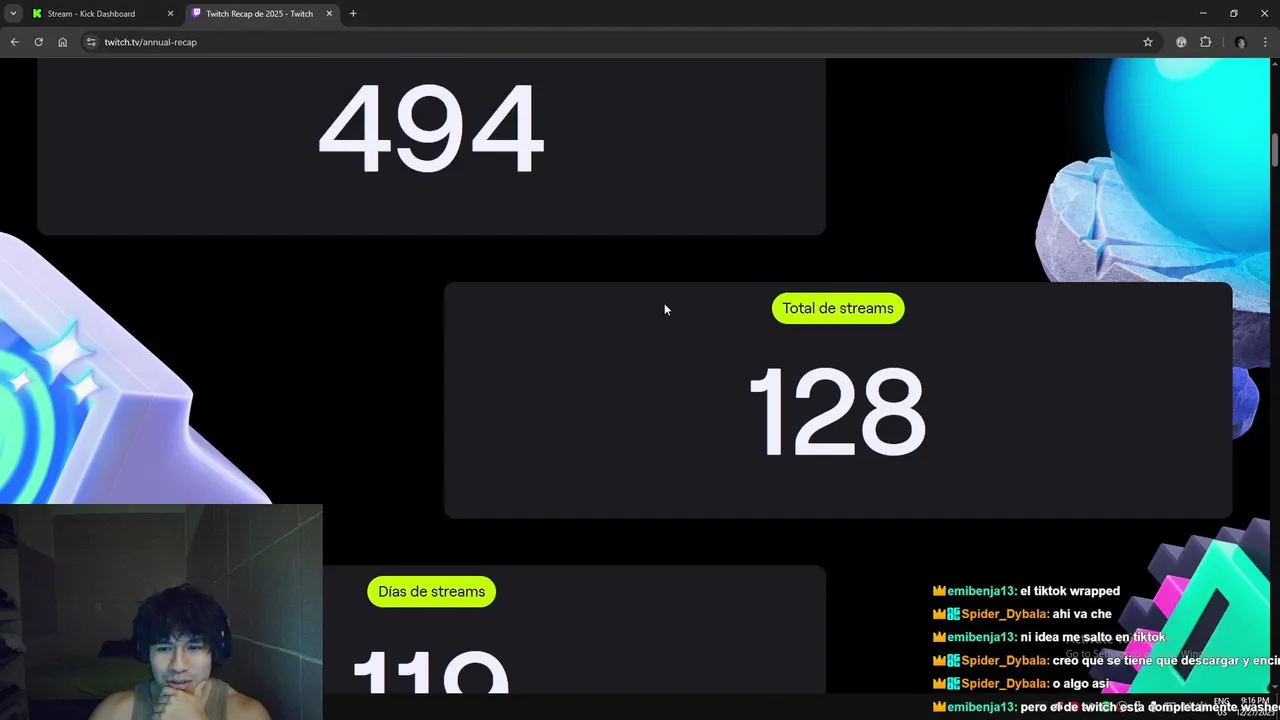Open the Chrome profile avatar
This screenshot has width=1280, height=720.
[1241, 42]
